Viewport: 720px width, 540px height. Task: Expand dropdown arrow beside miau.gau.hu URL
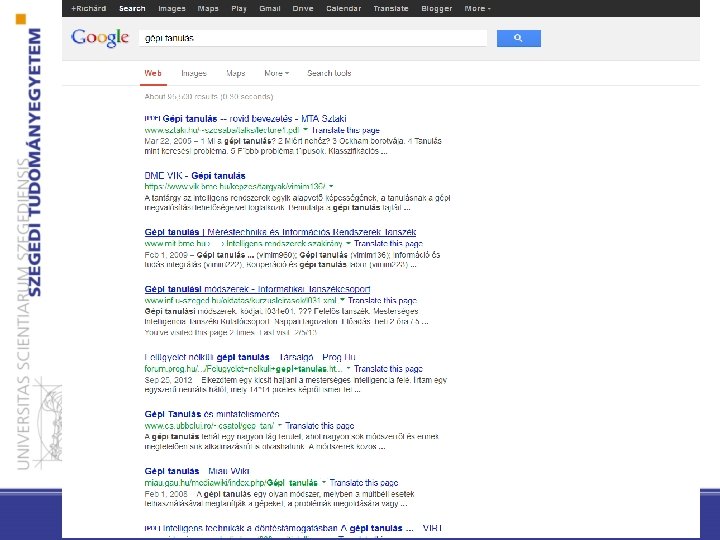[324, 482]
